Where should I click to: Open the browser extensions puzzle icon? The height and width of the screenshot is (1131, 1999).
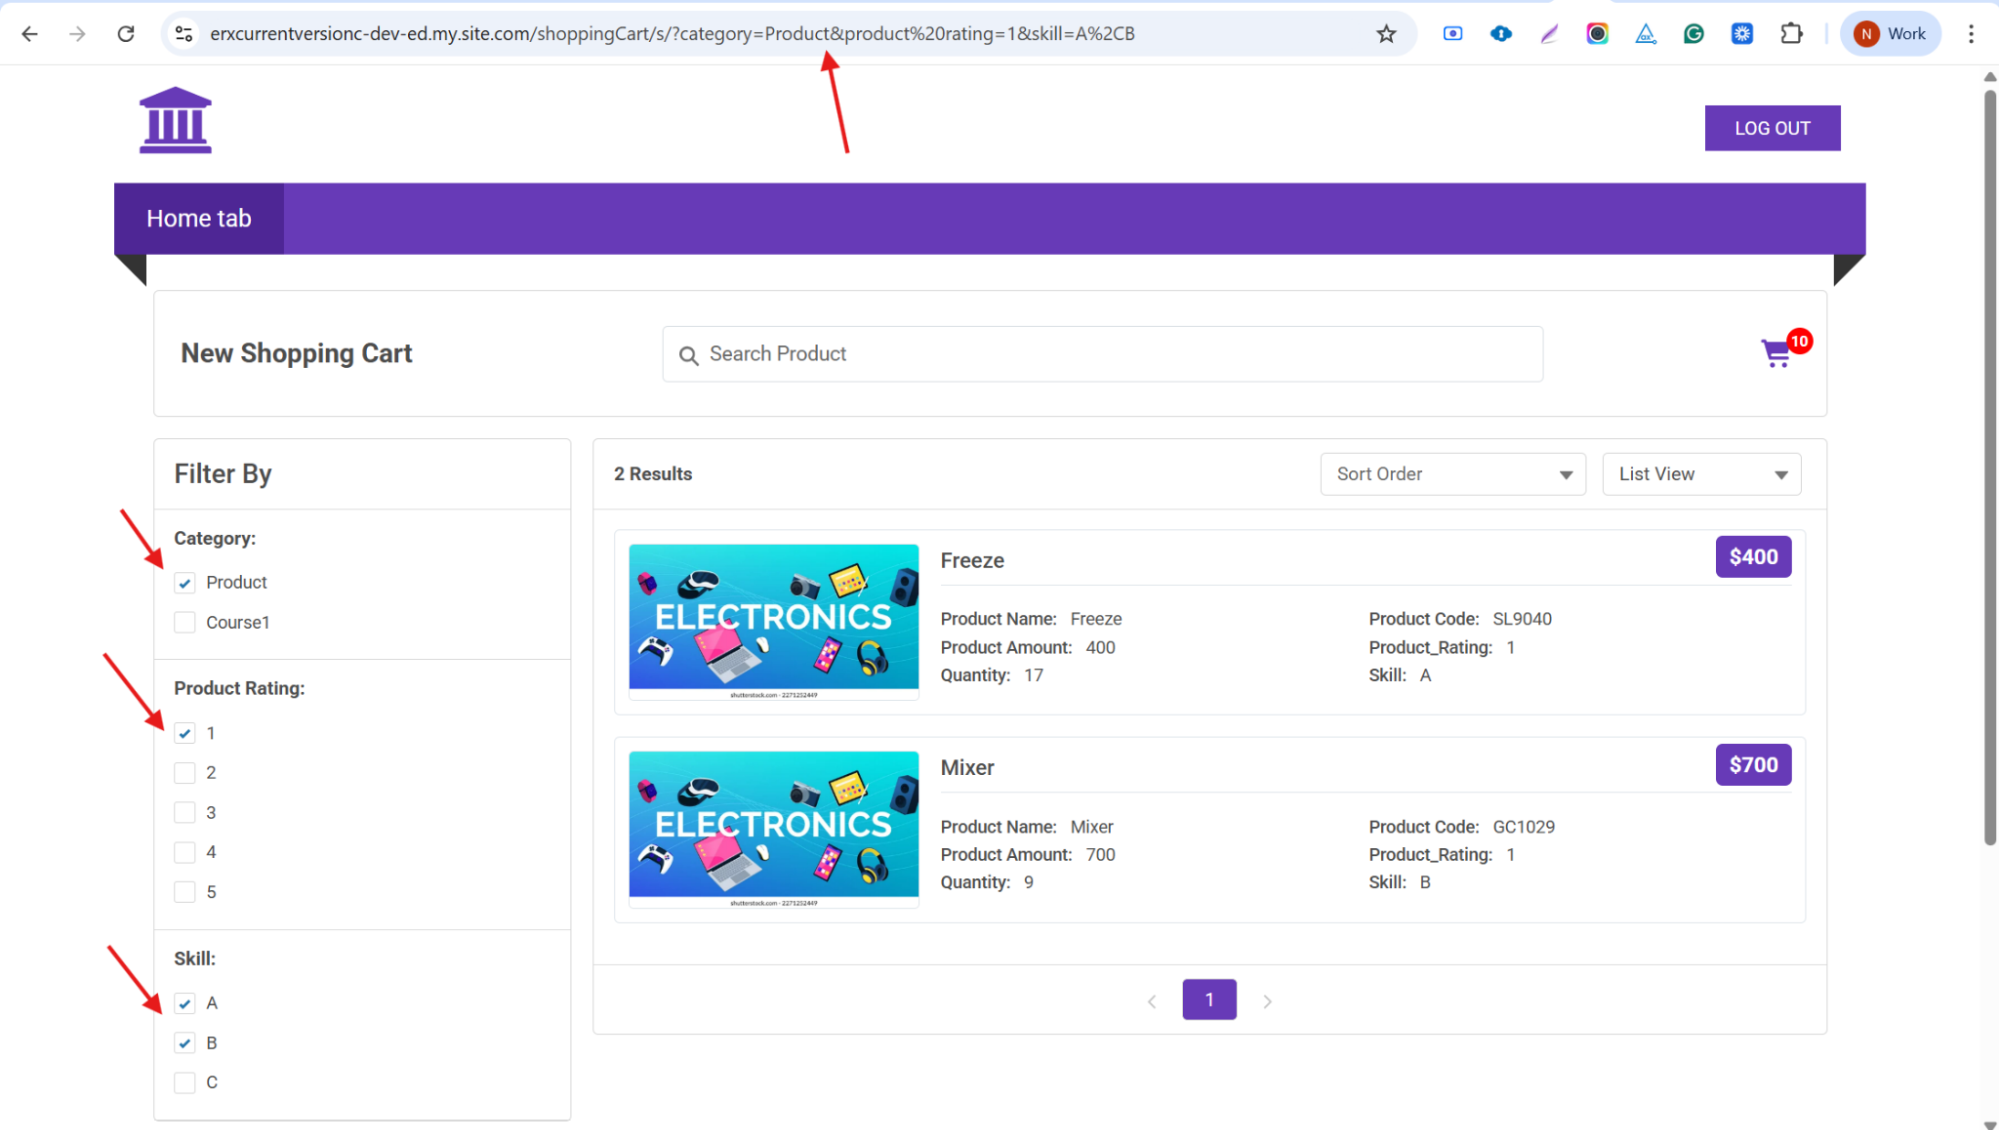point(1791,34)
